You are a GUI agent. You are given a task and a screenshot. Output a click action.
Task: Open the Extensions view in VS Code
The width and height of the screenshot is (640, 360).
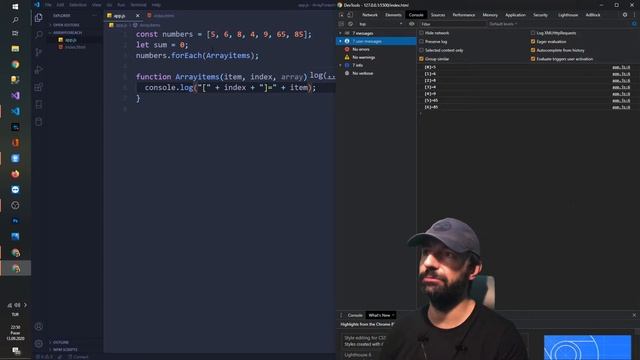[39, 87]
